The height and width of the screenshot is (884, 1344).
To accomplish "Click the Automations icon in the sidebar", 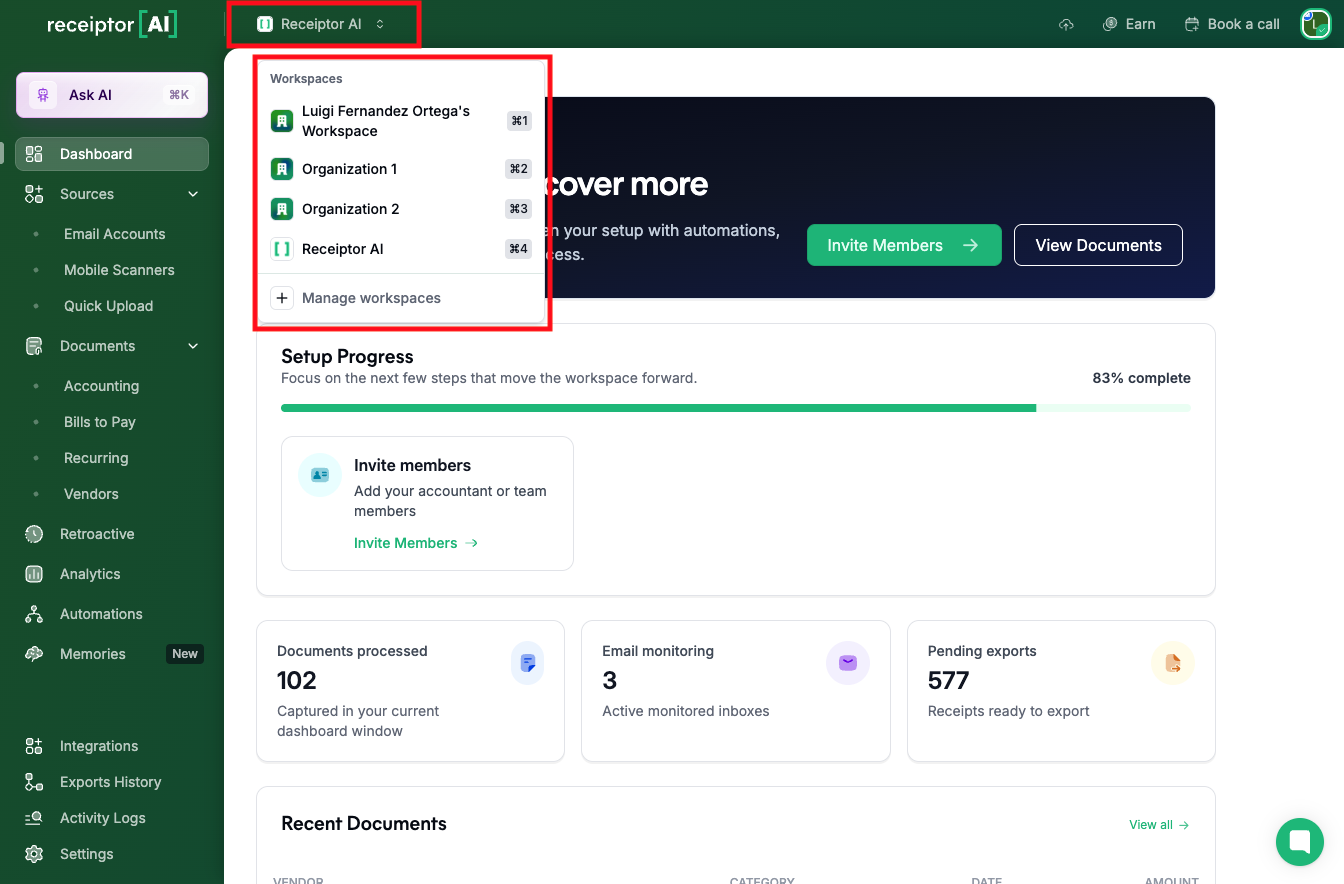I will coord(34,614).
